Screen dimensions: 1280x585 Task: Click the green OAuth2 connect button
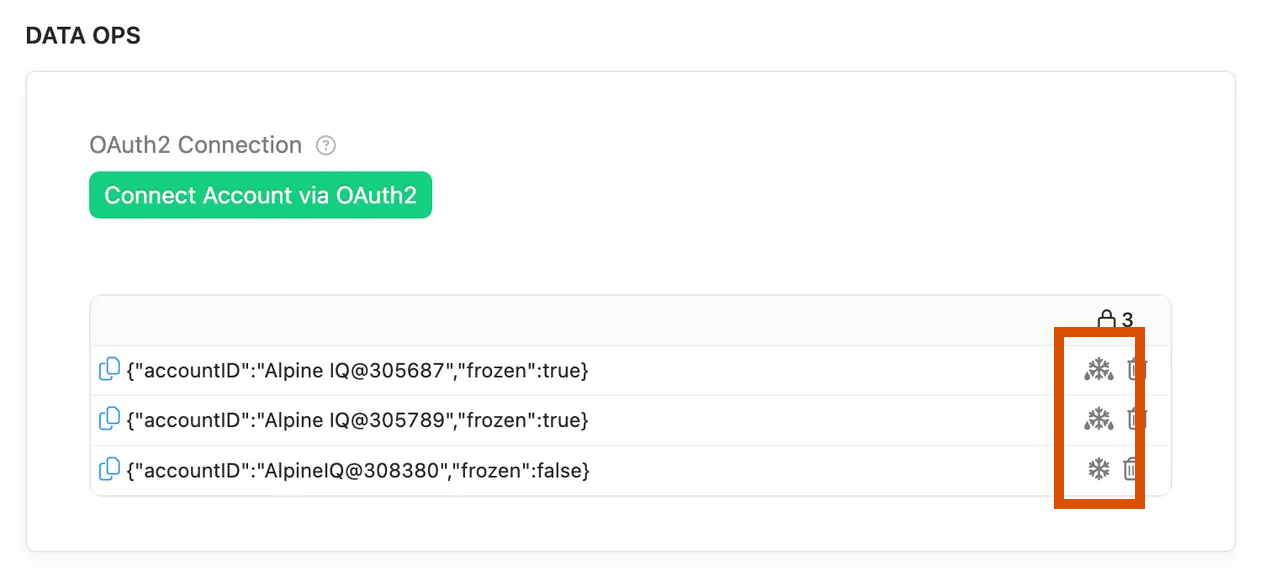pyautogui.click(x=260, y=195)
